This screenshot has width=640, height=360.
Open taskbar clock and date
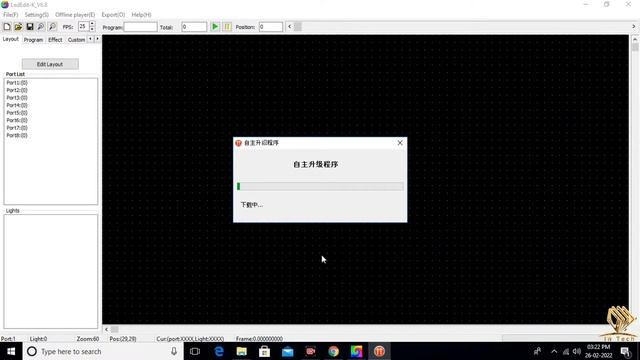click(x=599, y=351)
